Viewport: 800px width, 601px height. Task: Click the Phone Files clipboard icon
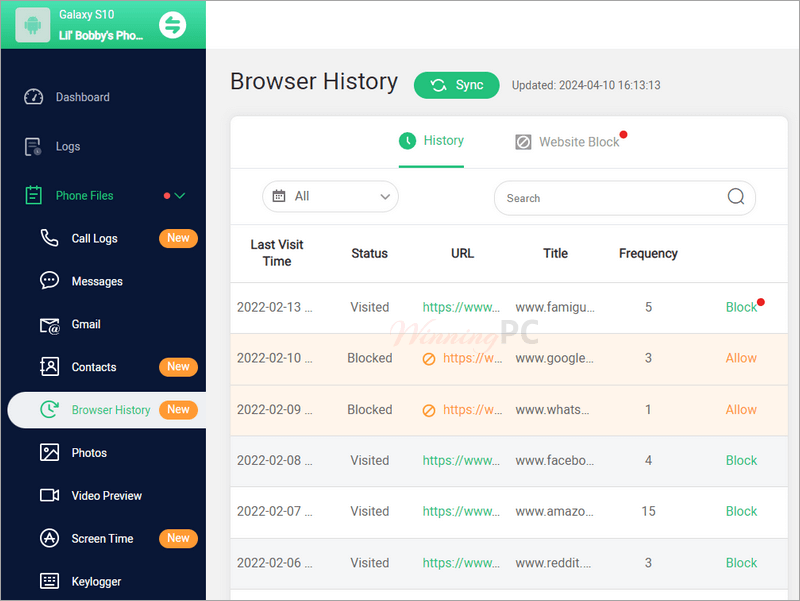(x=34, y=195)
